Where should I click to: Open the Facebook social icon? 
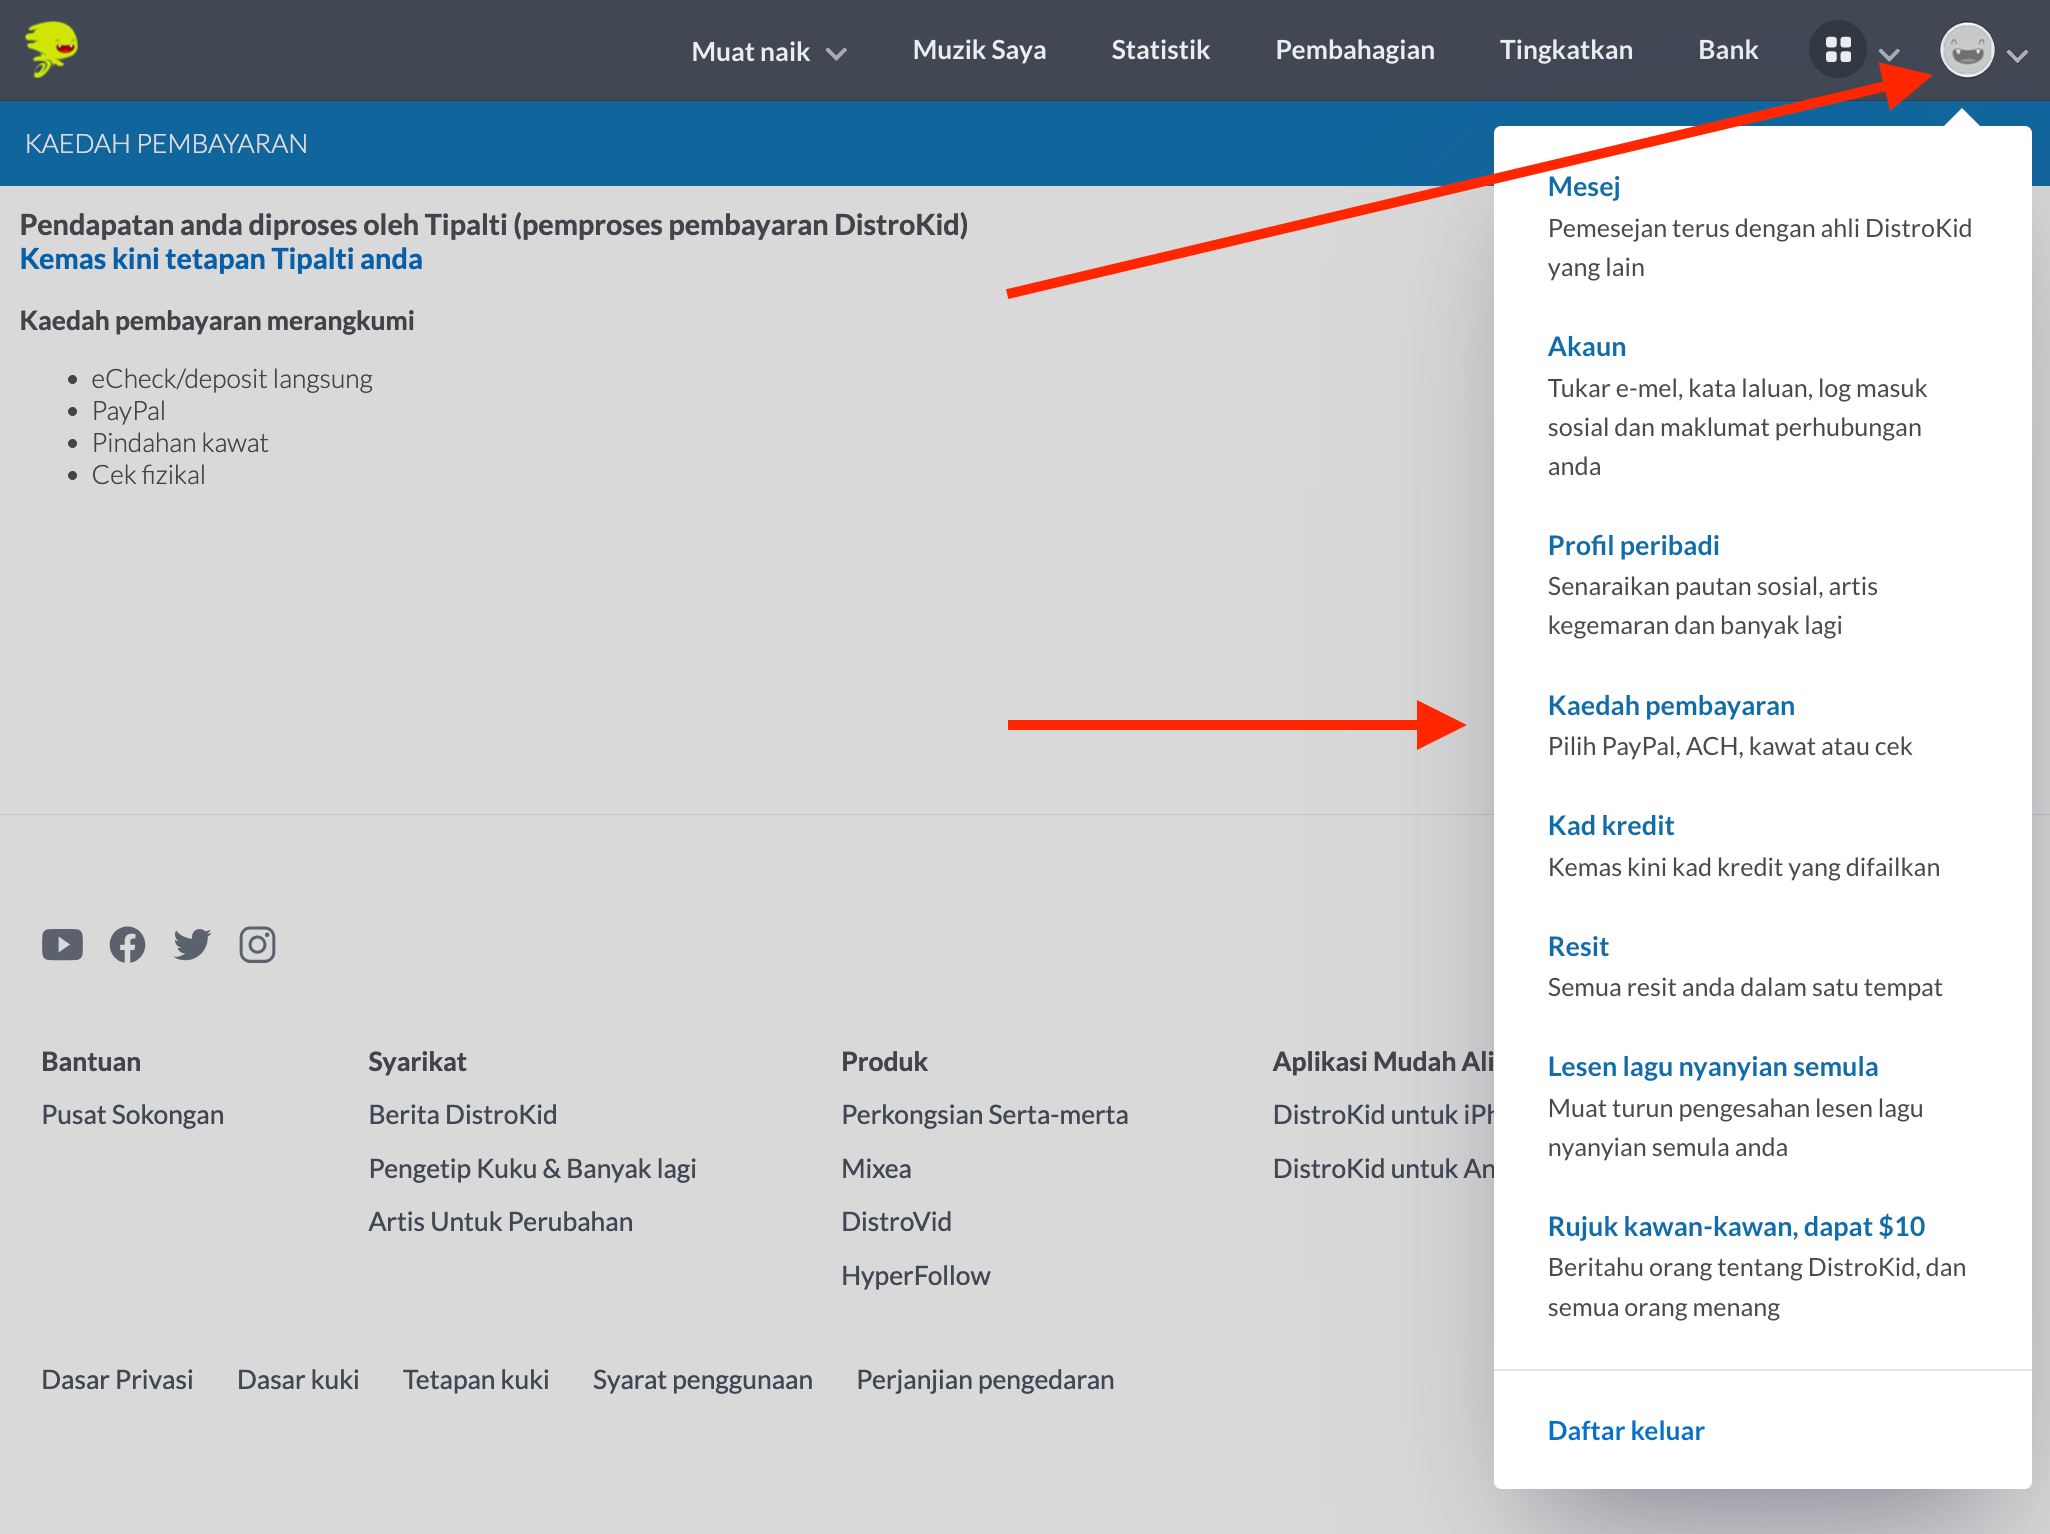tap(127, 944)
